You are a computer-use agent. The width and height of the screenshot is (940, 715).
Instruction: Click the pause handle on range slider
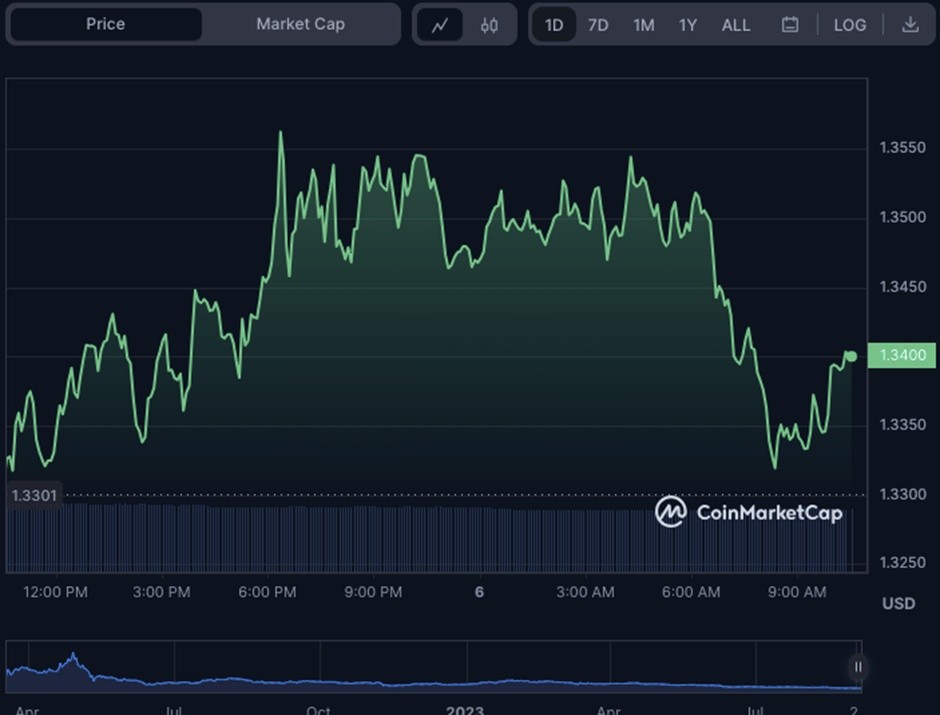pos(858,666)
